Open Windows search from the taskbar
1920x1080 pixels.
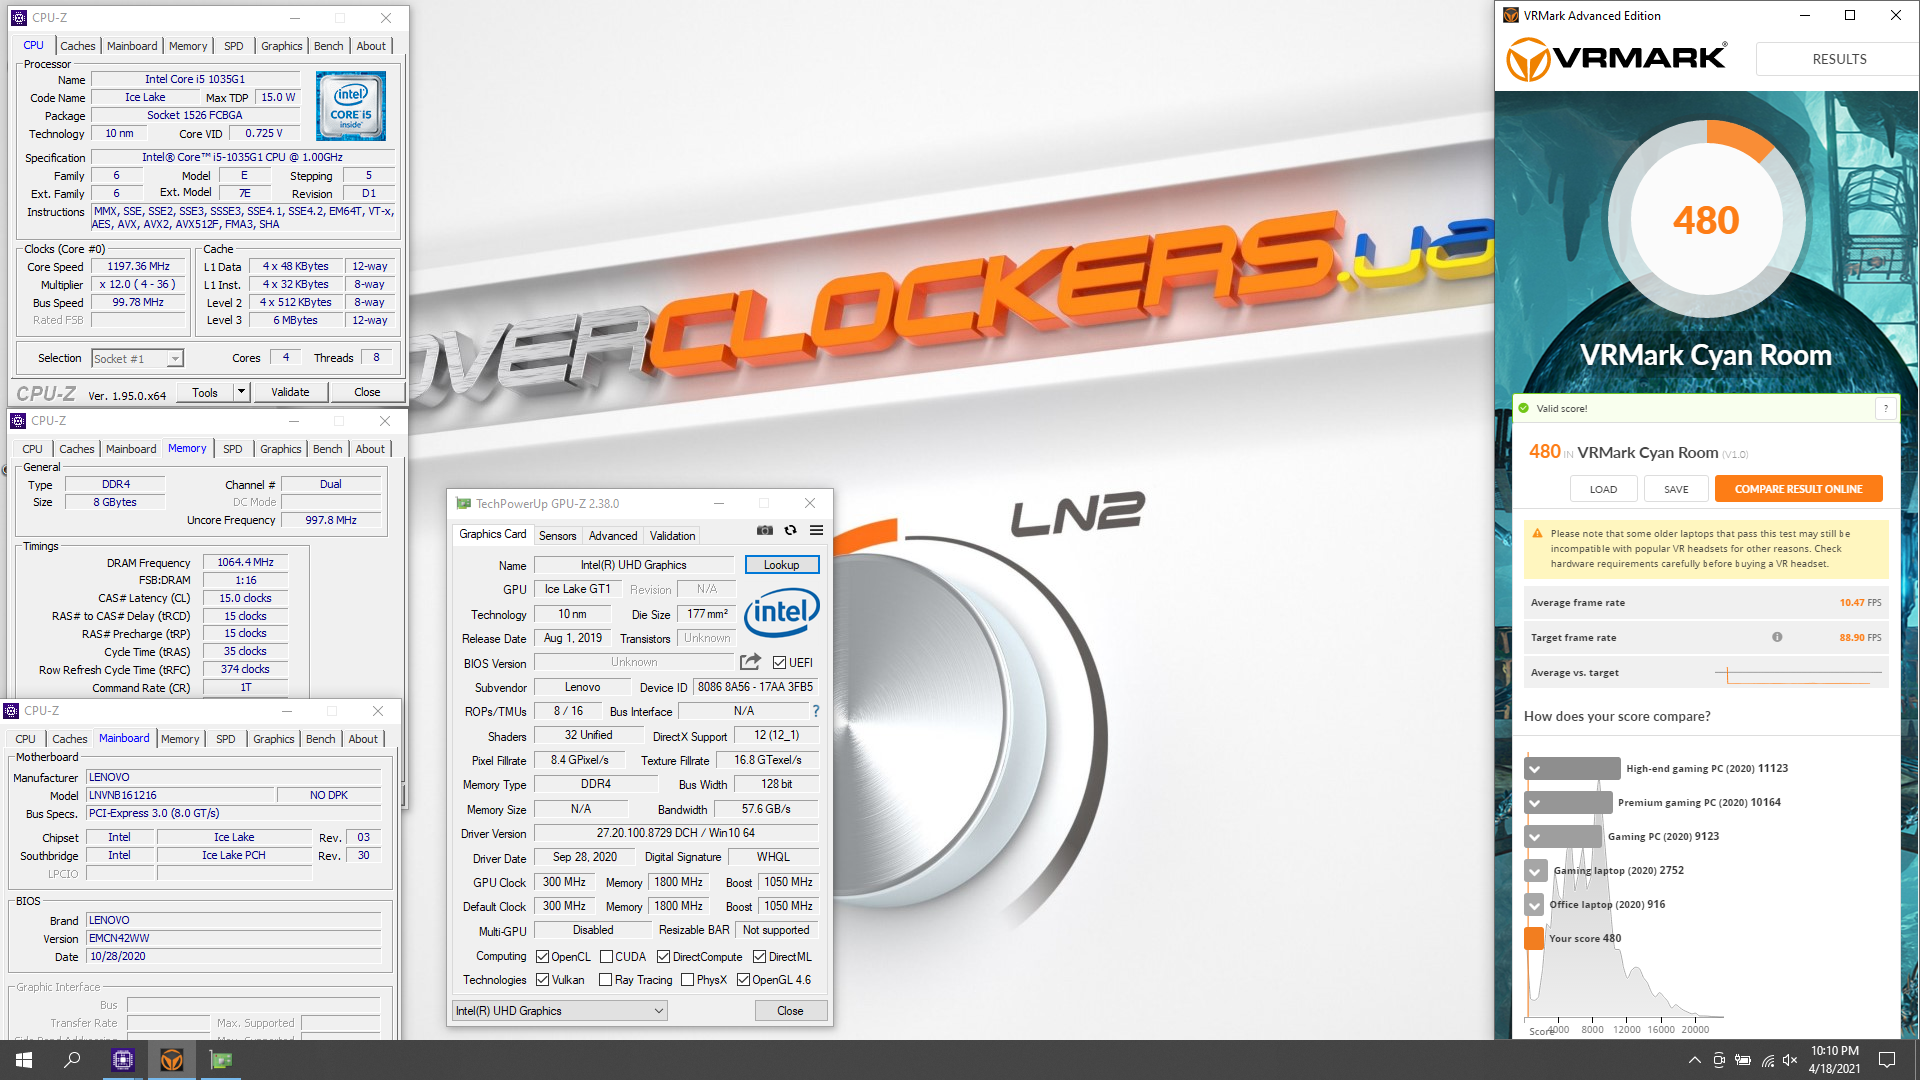[x=72, y=1060]
